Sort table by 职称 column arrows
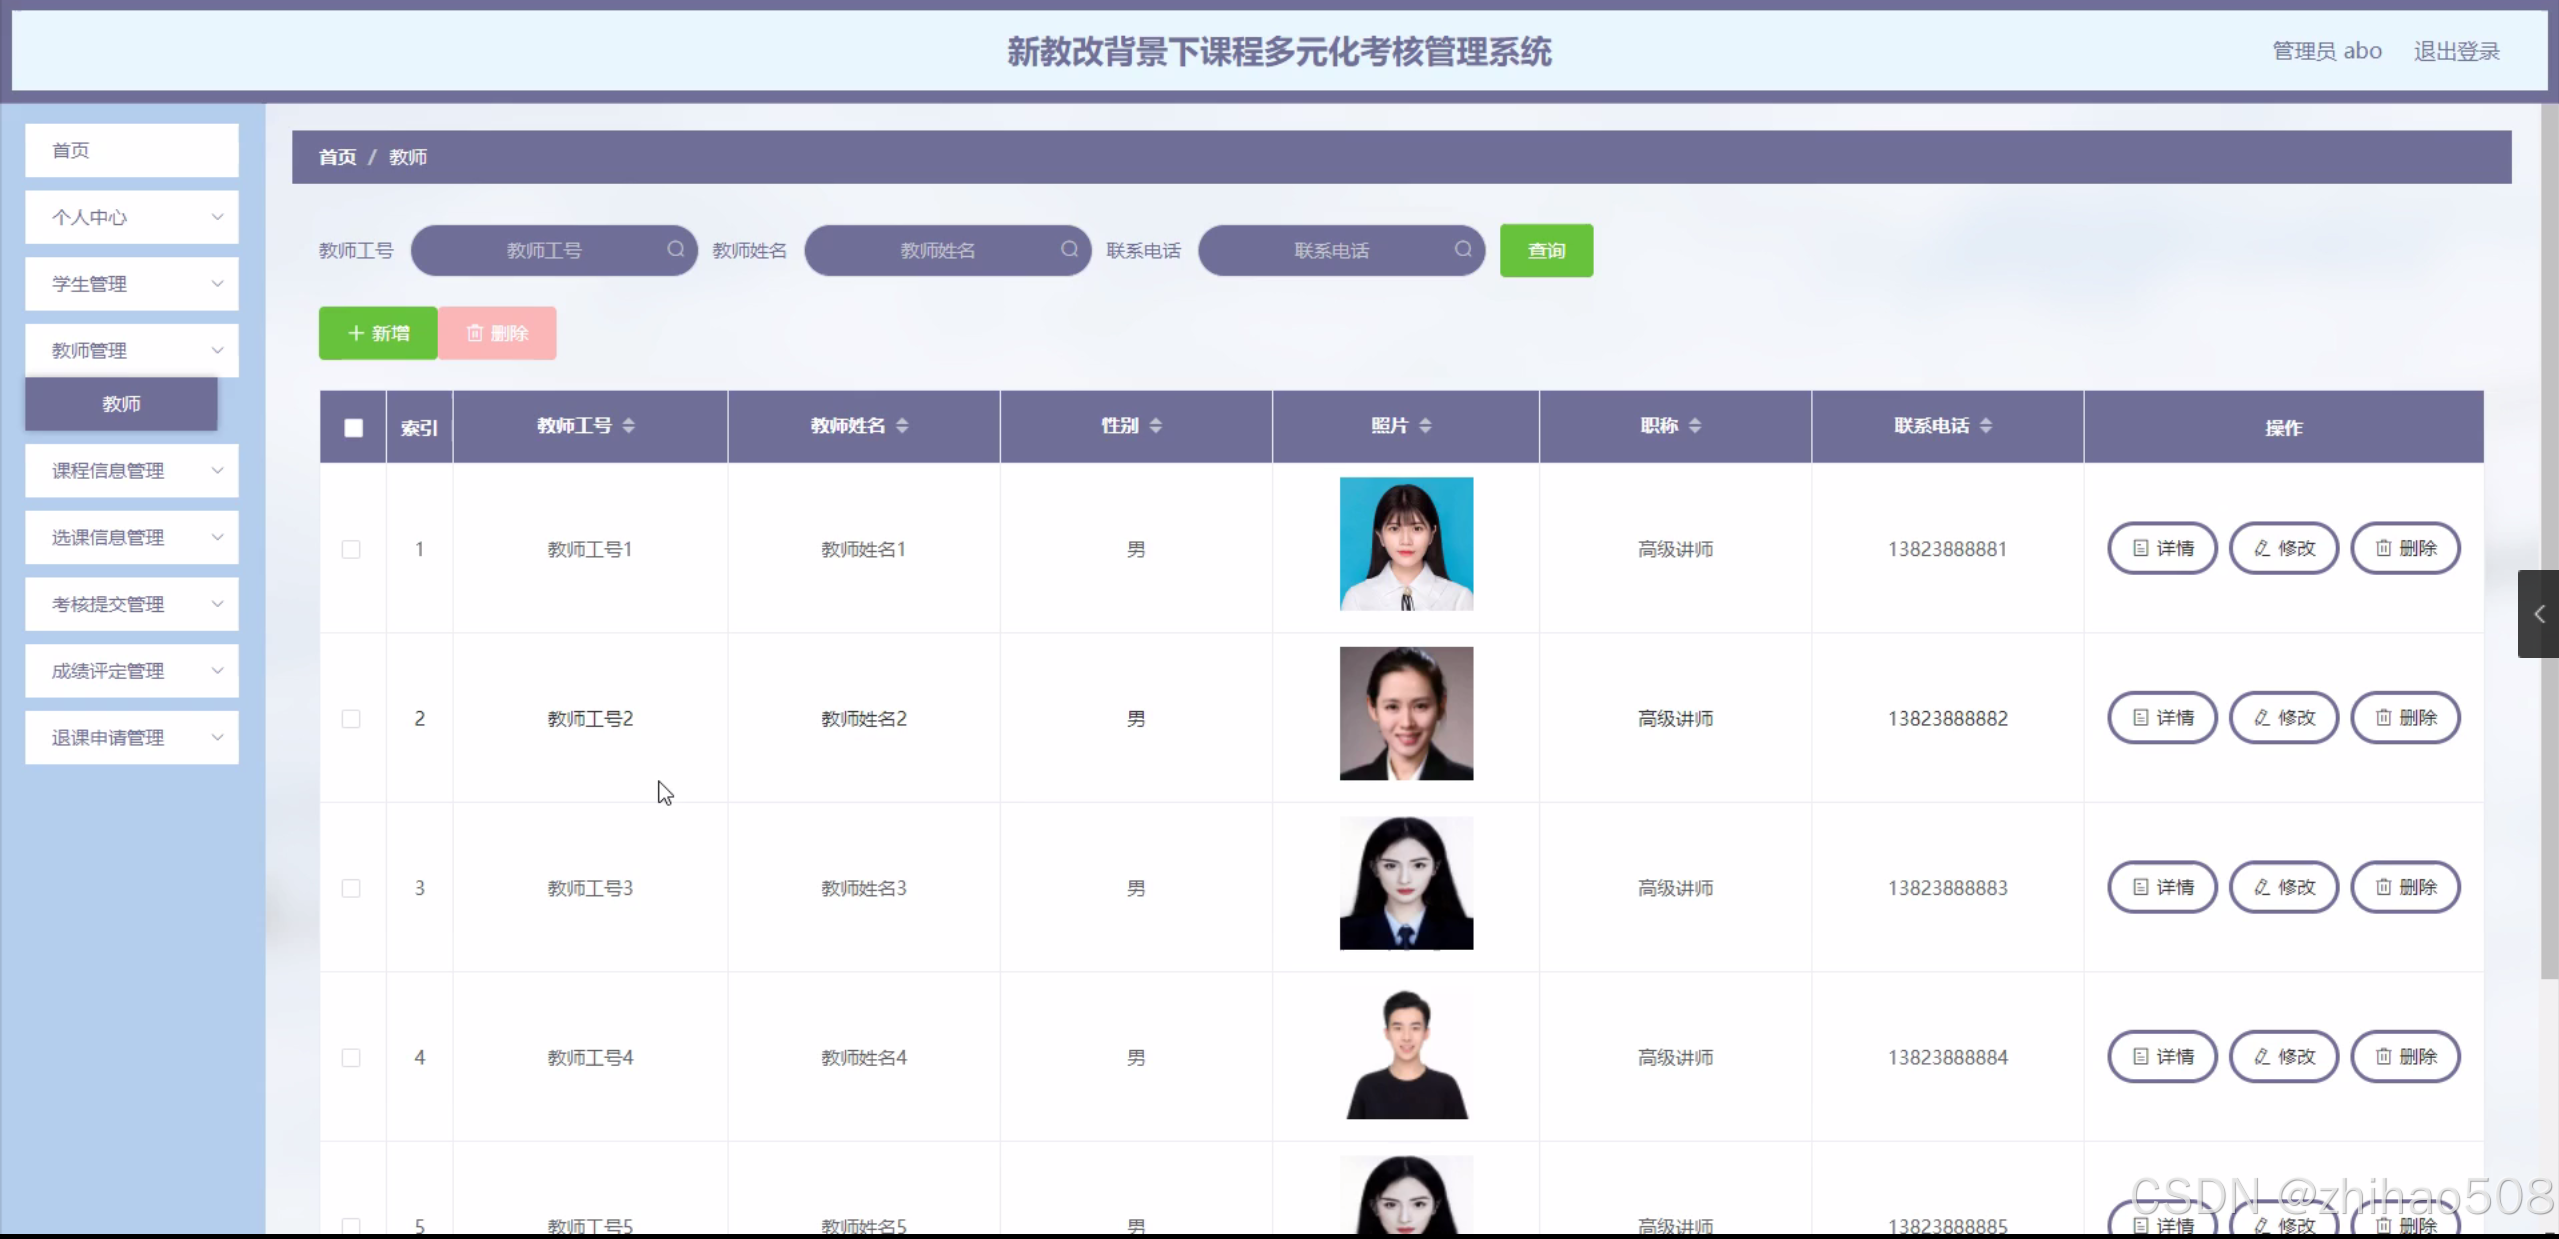This screenshot has width=2559, height=1239. tap(1694, 426)
